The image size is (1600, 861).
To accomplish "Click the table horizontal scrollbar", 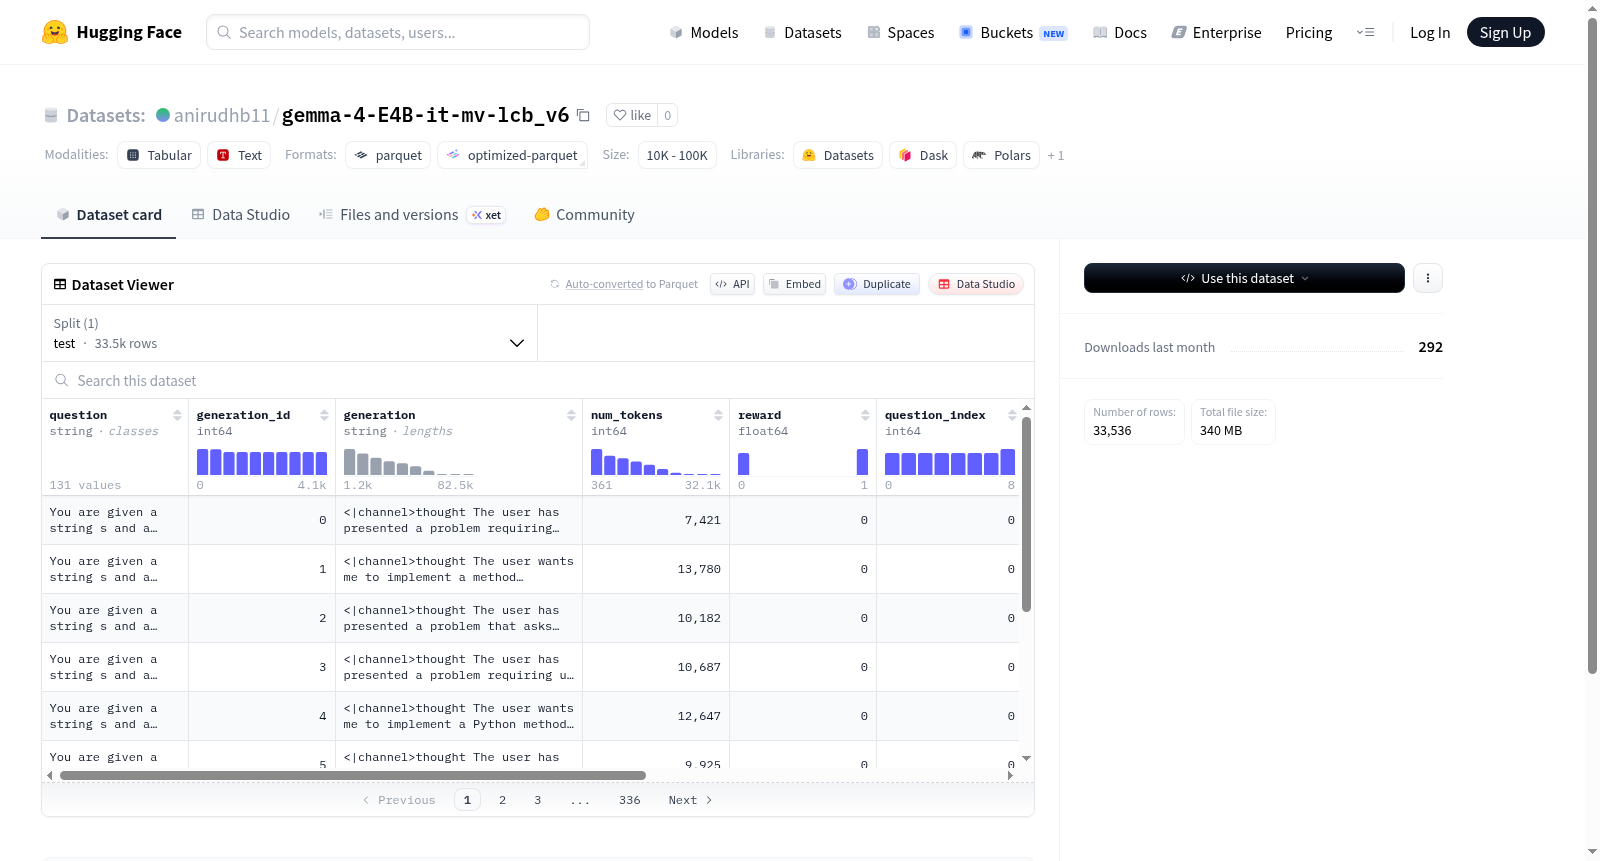I will pyautogui.click(x=353, y=775).
